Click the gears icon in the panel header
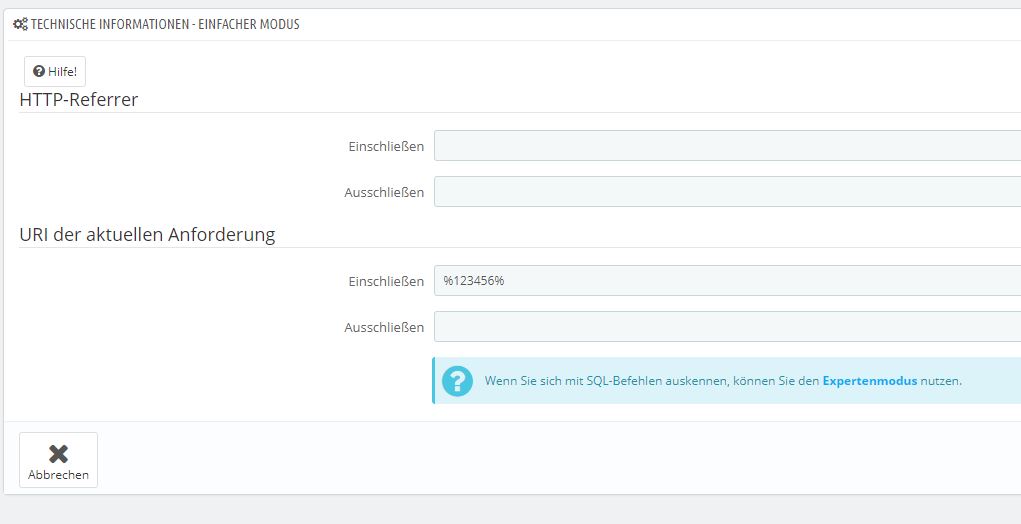 (20, 24)
